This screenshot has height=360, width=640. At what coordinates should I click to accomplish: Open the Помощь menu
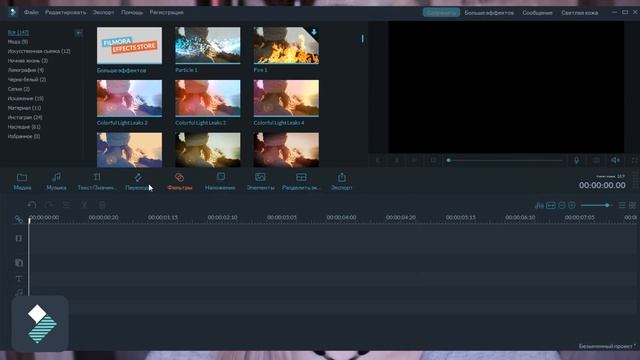pyautogui.click(x=132, y=12)
